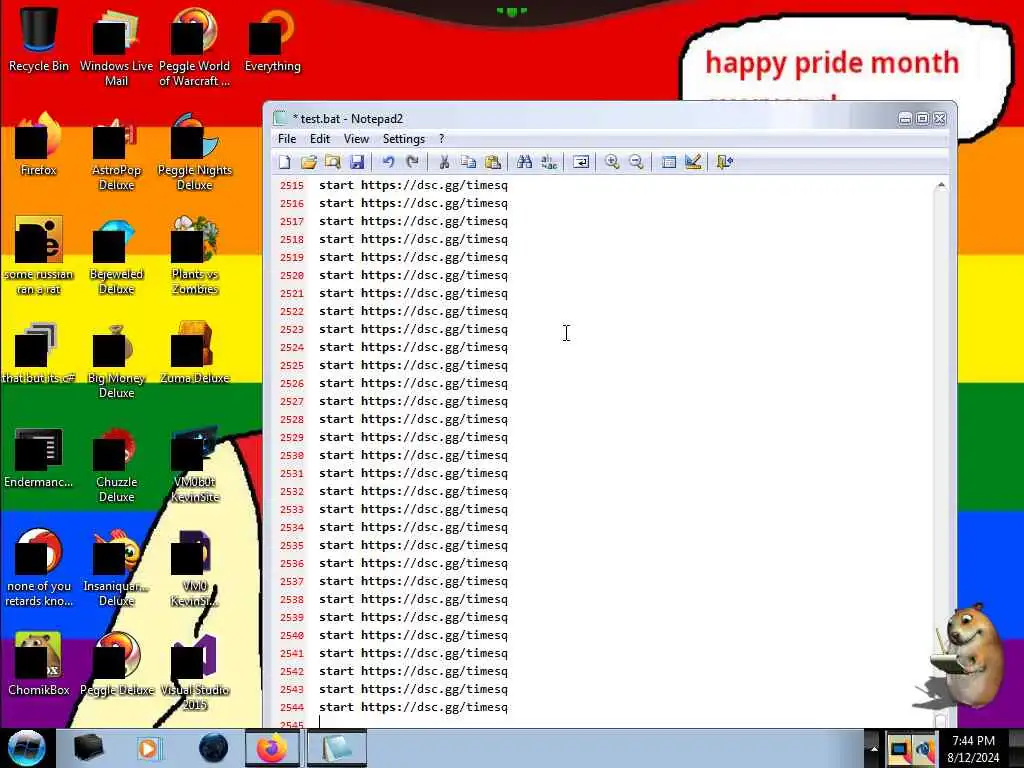Select the Chuzzle Deluxe desktop icon
1024x768 pixels.
click(116, 465)
